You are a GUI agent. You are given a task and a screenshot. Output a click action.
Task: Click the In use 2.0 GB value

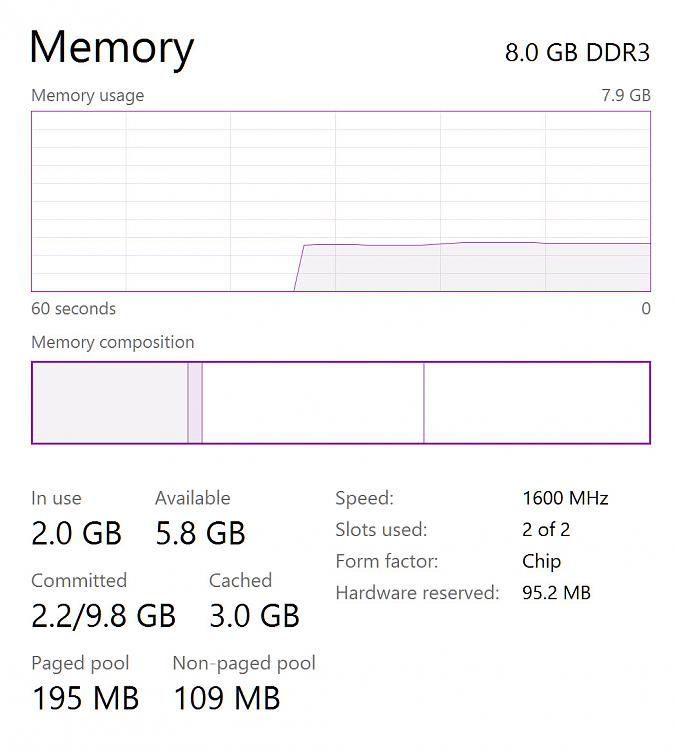[77, 533]
